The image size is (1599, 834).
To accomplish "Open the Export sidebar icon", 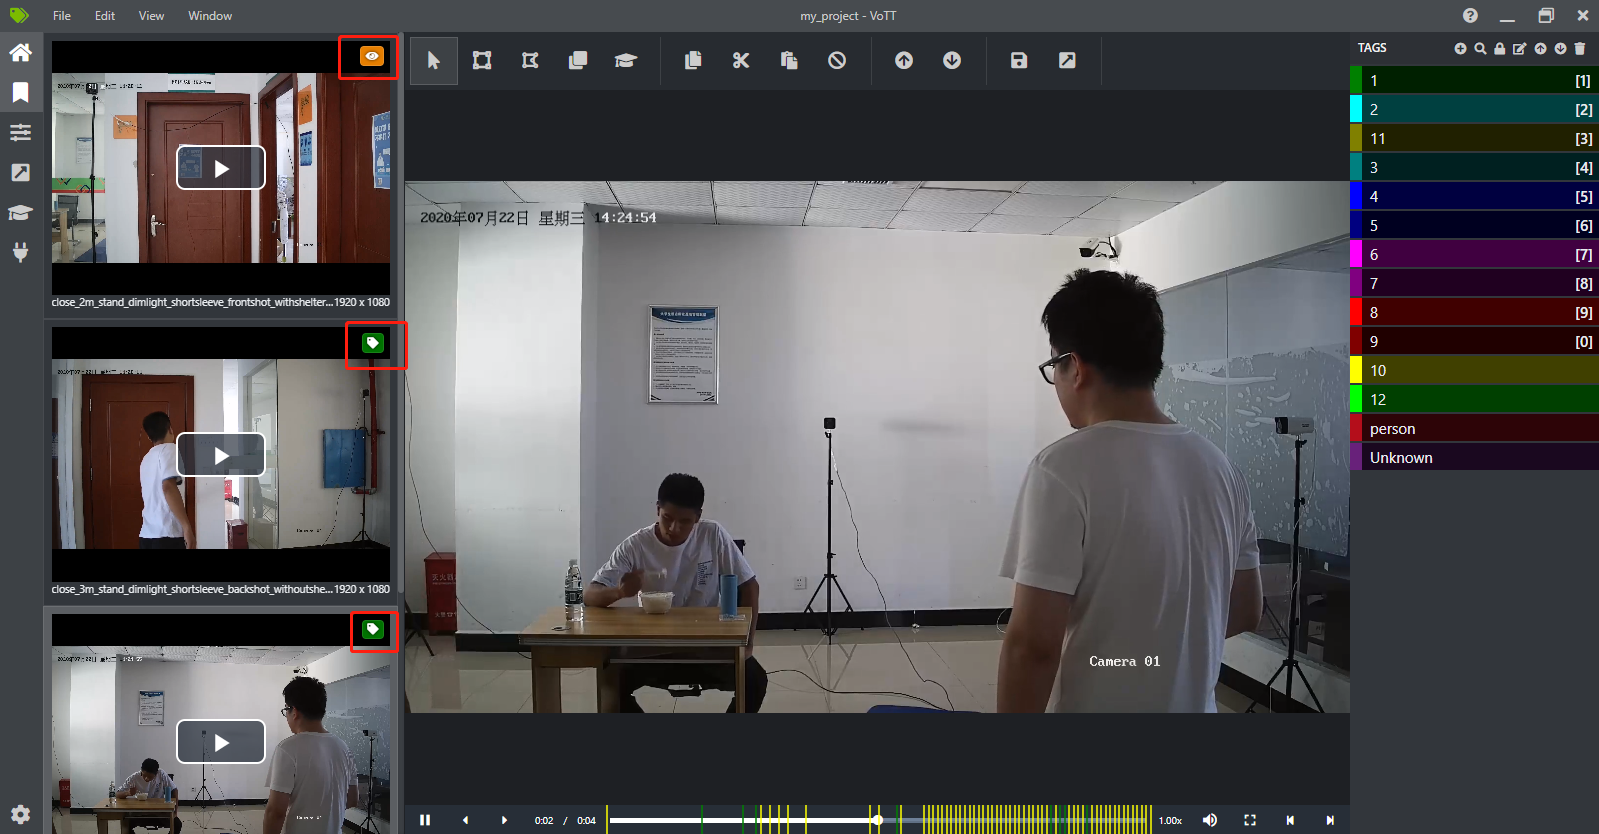I will coord(20,172).
